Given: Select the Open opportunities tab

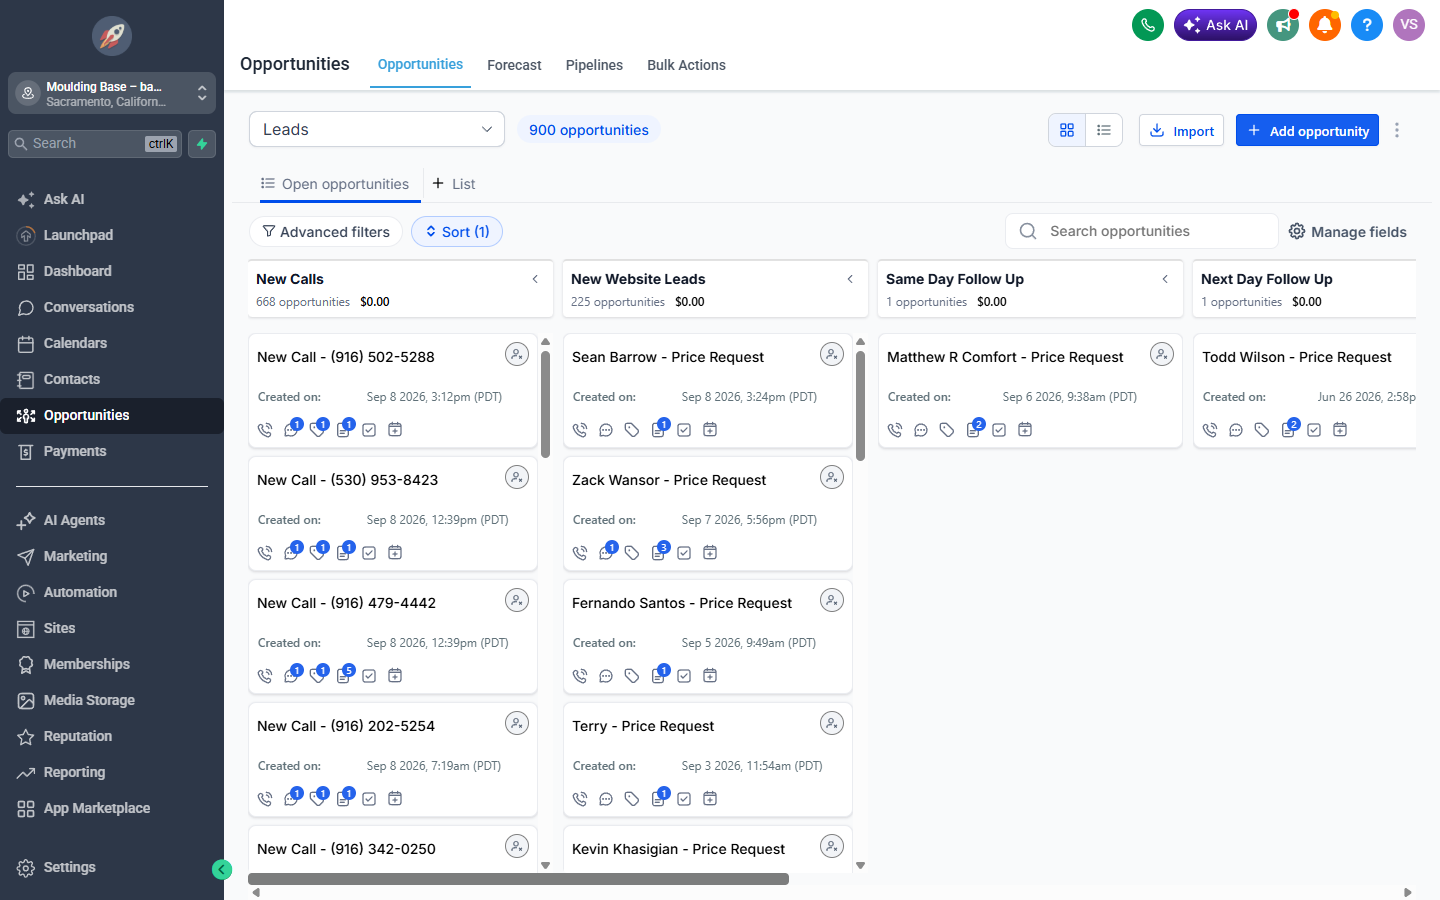Looking at the screenshot, I should pyautogui.click(x=335, y=184).
